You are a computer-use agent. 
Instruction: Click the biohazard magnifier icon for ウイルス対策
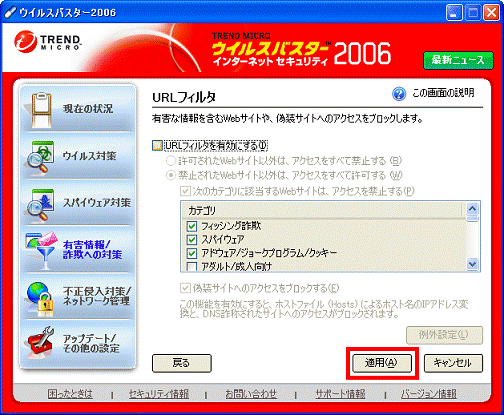[41, 157]
